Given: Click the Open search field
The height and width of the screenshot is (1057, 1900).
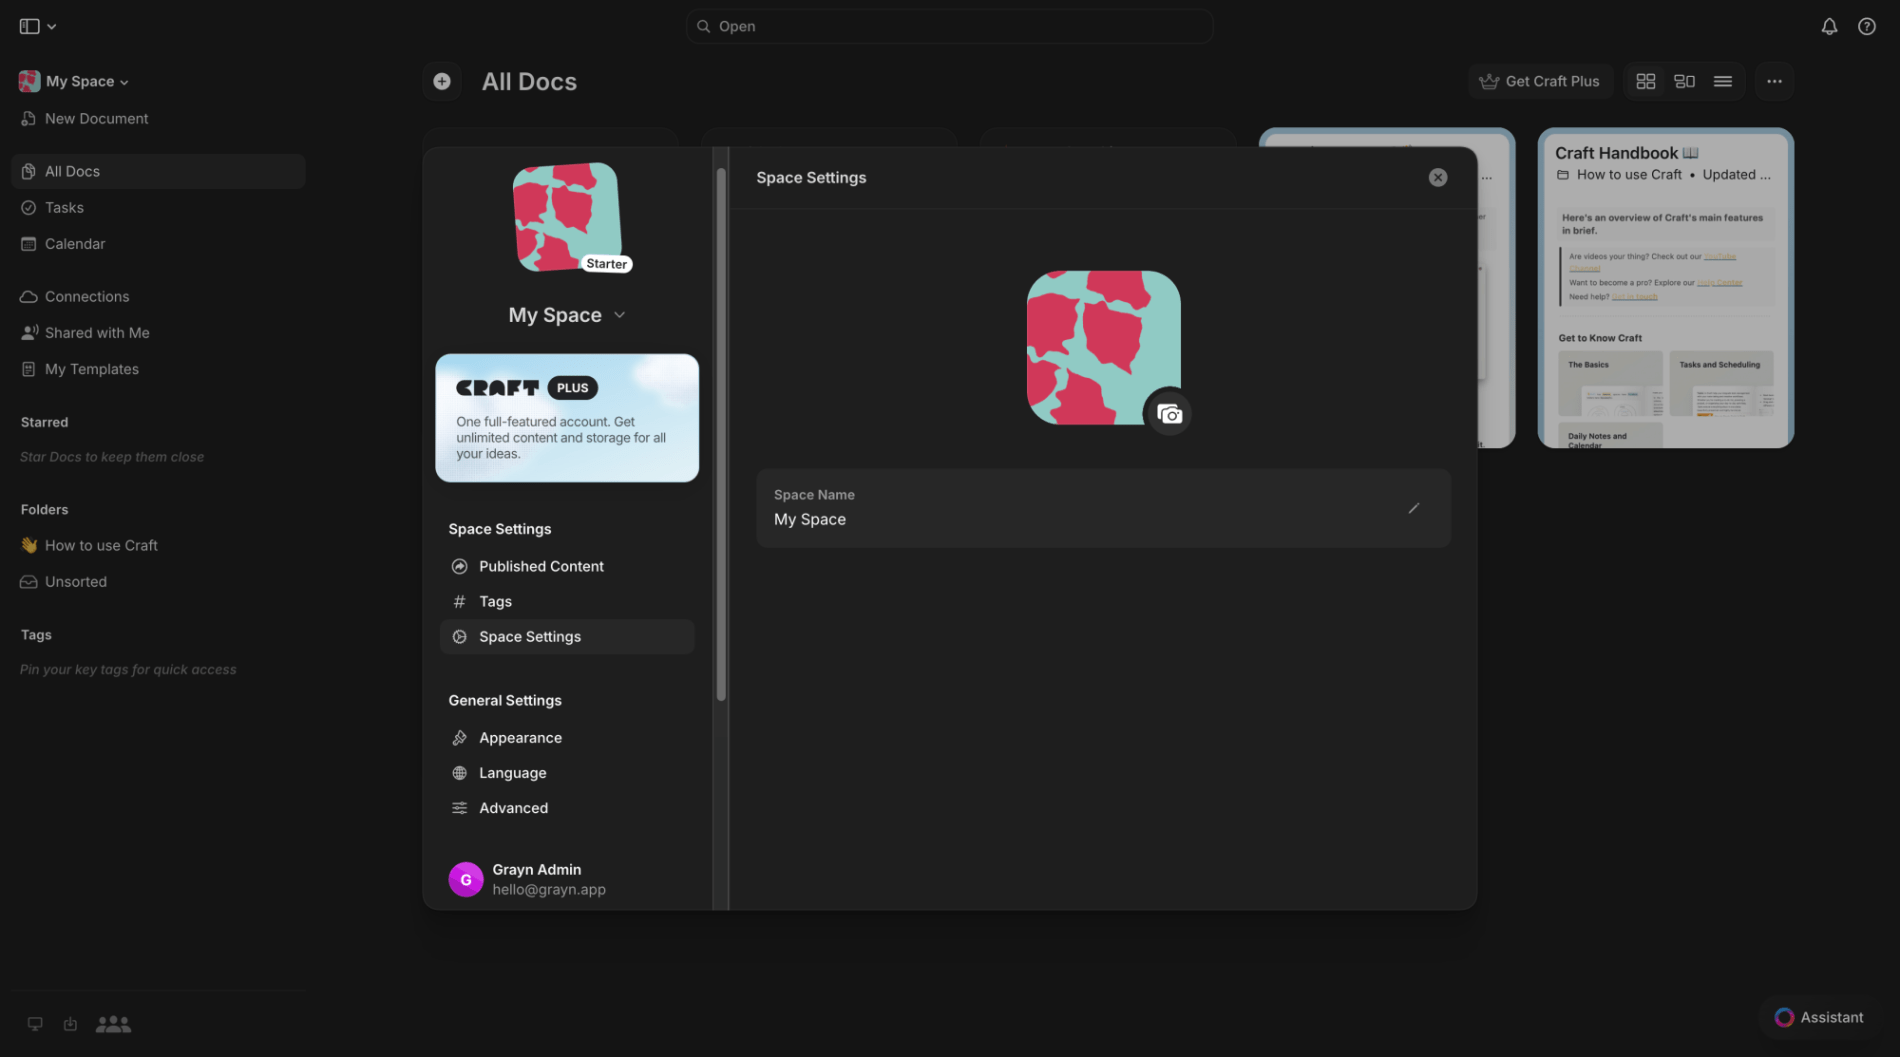Looking at the screenshot, I should coord(949,26).
